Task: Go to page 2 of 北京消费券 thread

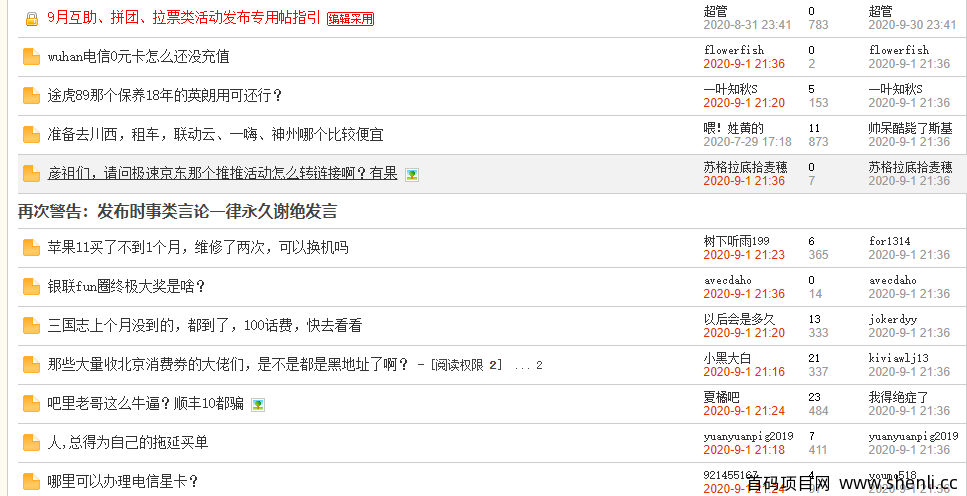Action: (539, 365)
